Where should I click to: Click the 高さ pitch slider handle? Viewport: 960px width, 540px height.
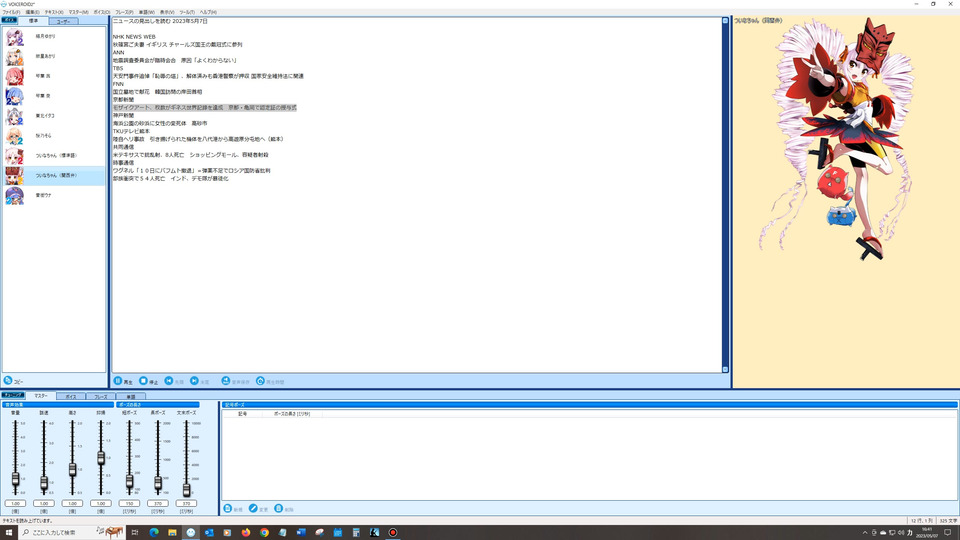click(72, 470)
